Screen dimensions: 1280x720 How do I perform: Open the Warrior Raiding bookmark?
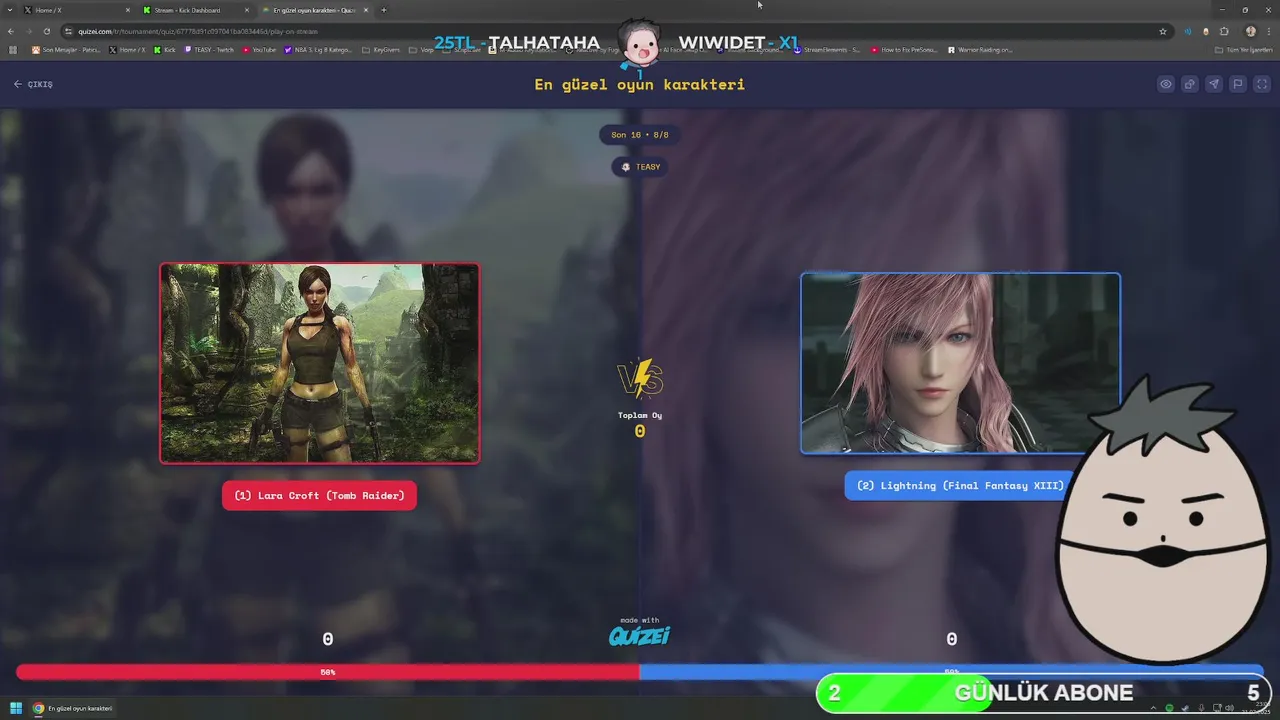980,49
